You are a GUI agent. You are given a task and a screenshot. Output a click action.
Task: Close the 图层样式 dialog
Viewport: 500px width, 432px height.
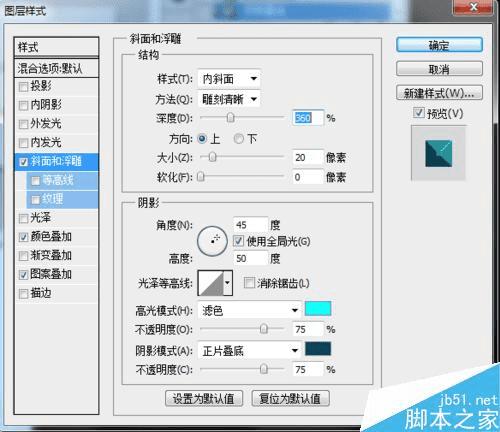click(473, 7)
